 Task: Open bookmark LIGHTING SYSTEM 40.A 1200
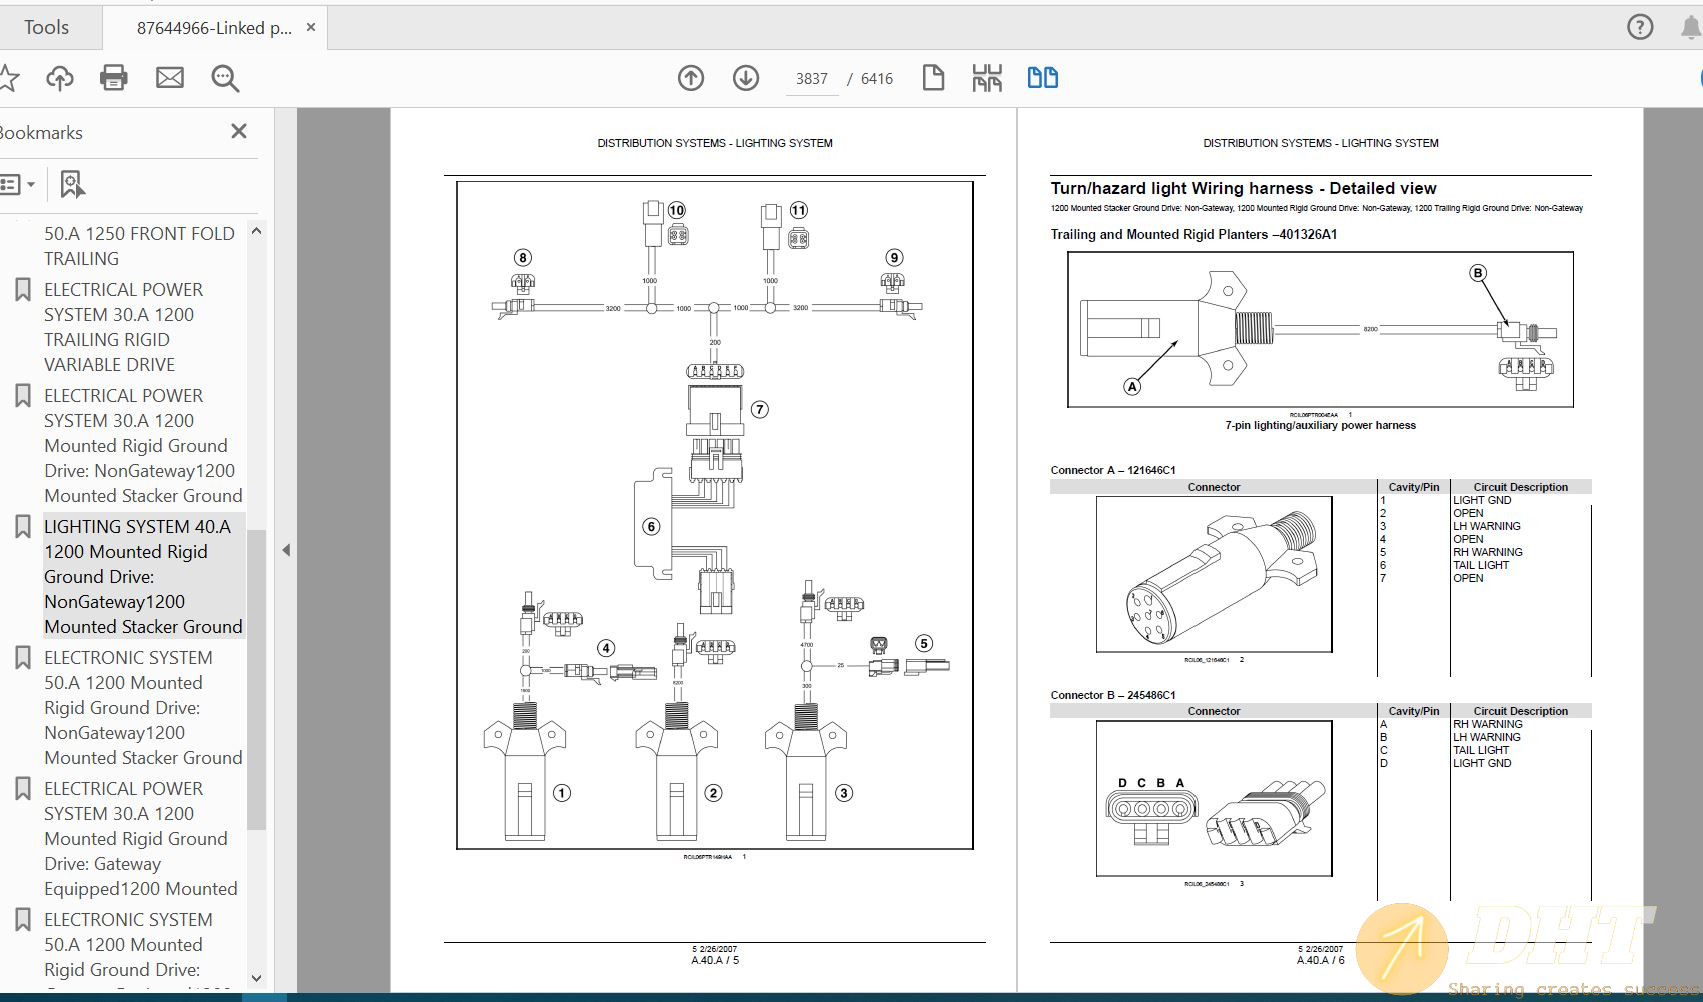(x=143, y=575)
